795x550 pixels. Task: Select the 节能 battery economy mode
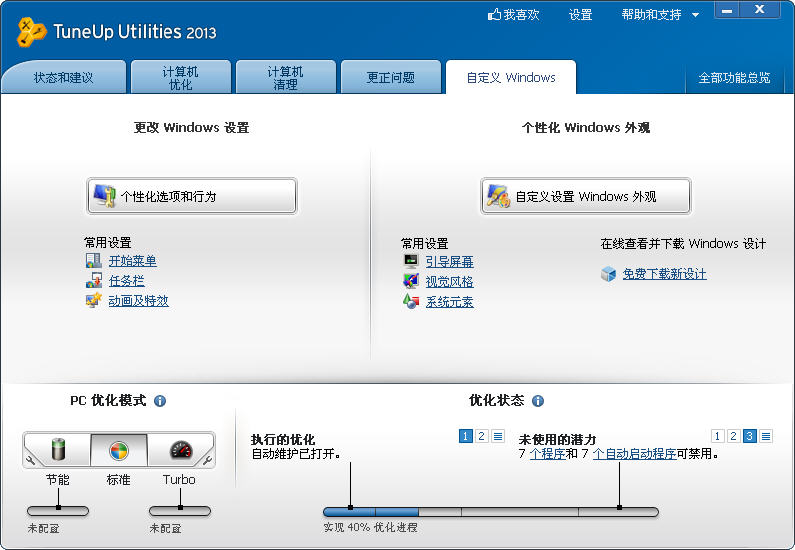tap(59, 450)
